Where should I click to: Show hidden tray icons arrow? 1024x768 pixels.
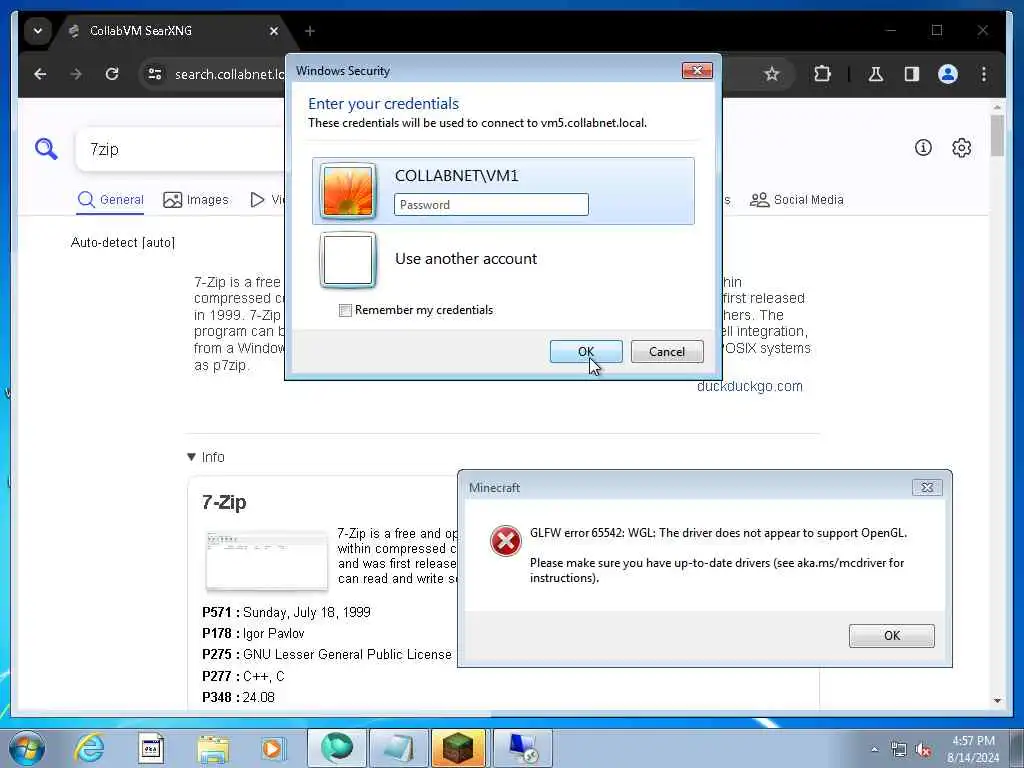coord(874,750)
